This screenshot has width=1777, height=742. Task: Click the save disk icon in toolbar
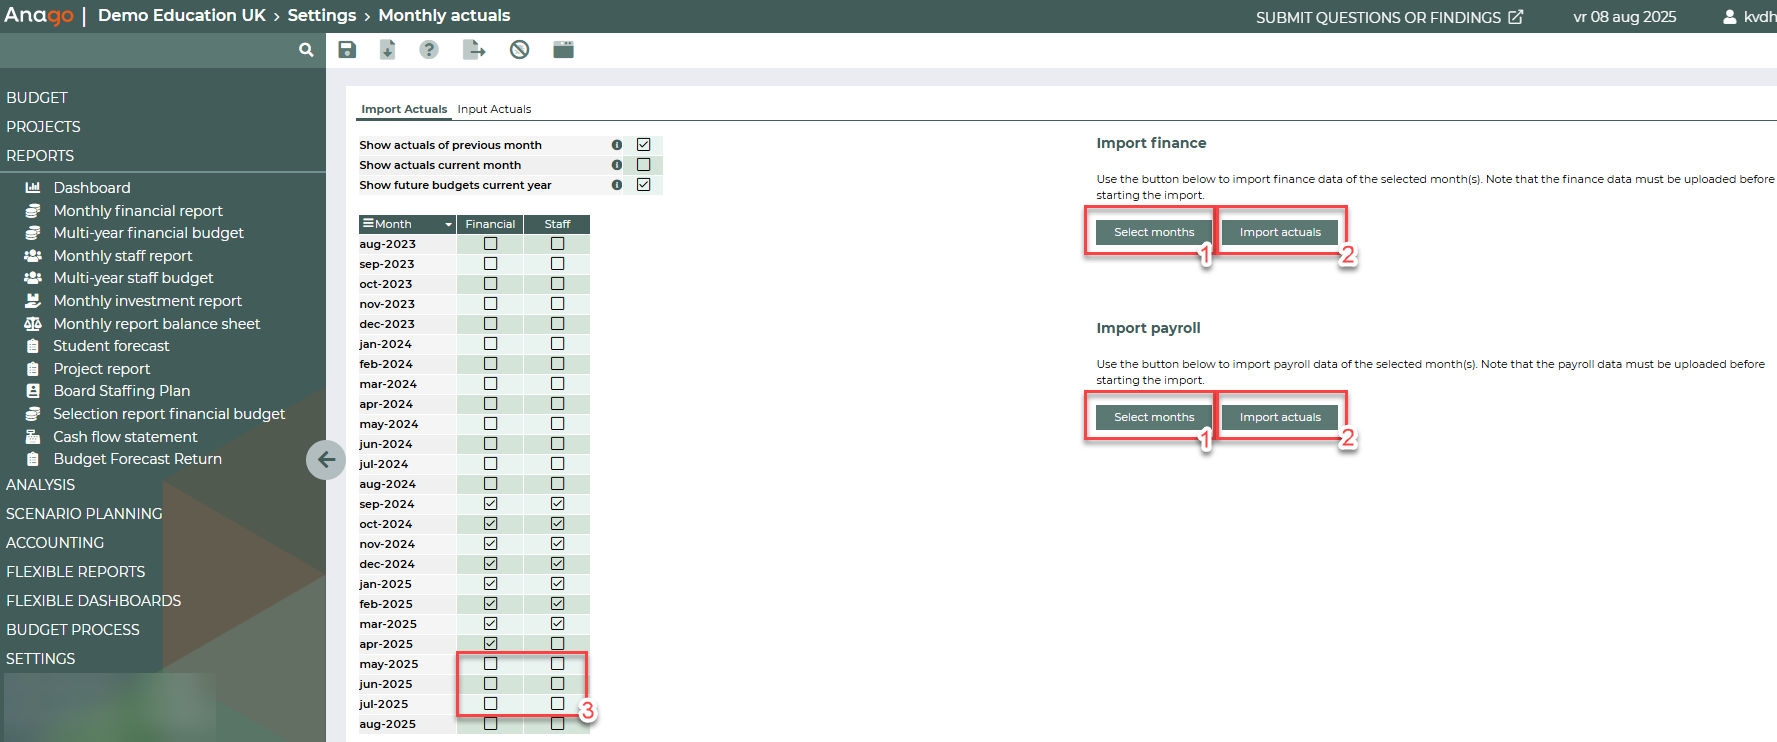click(347, 50)
